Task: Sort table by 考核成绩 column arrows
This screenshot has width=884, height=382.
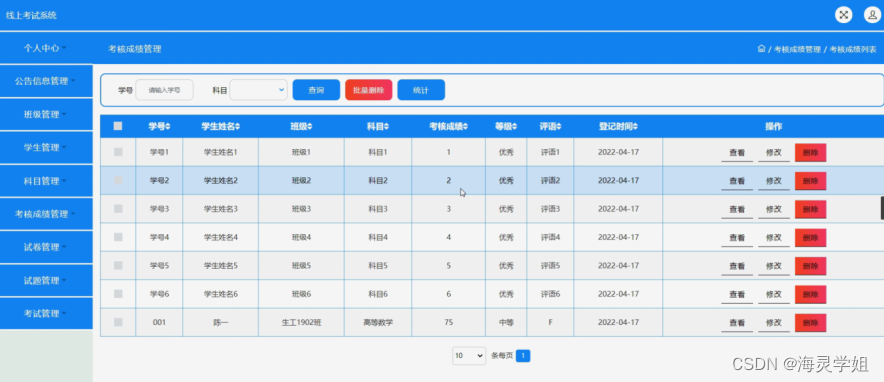Action: (465, 127)
